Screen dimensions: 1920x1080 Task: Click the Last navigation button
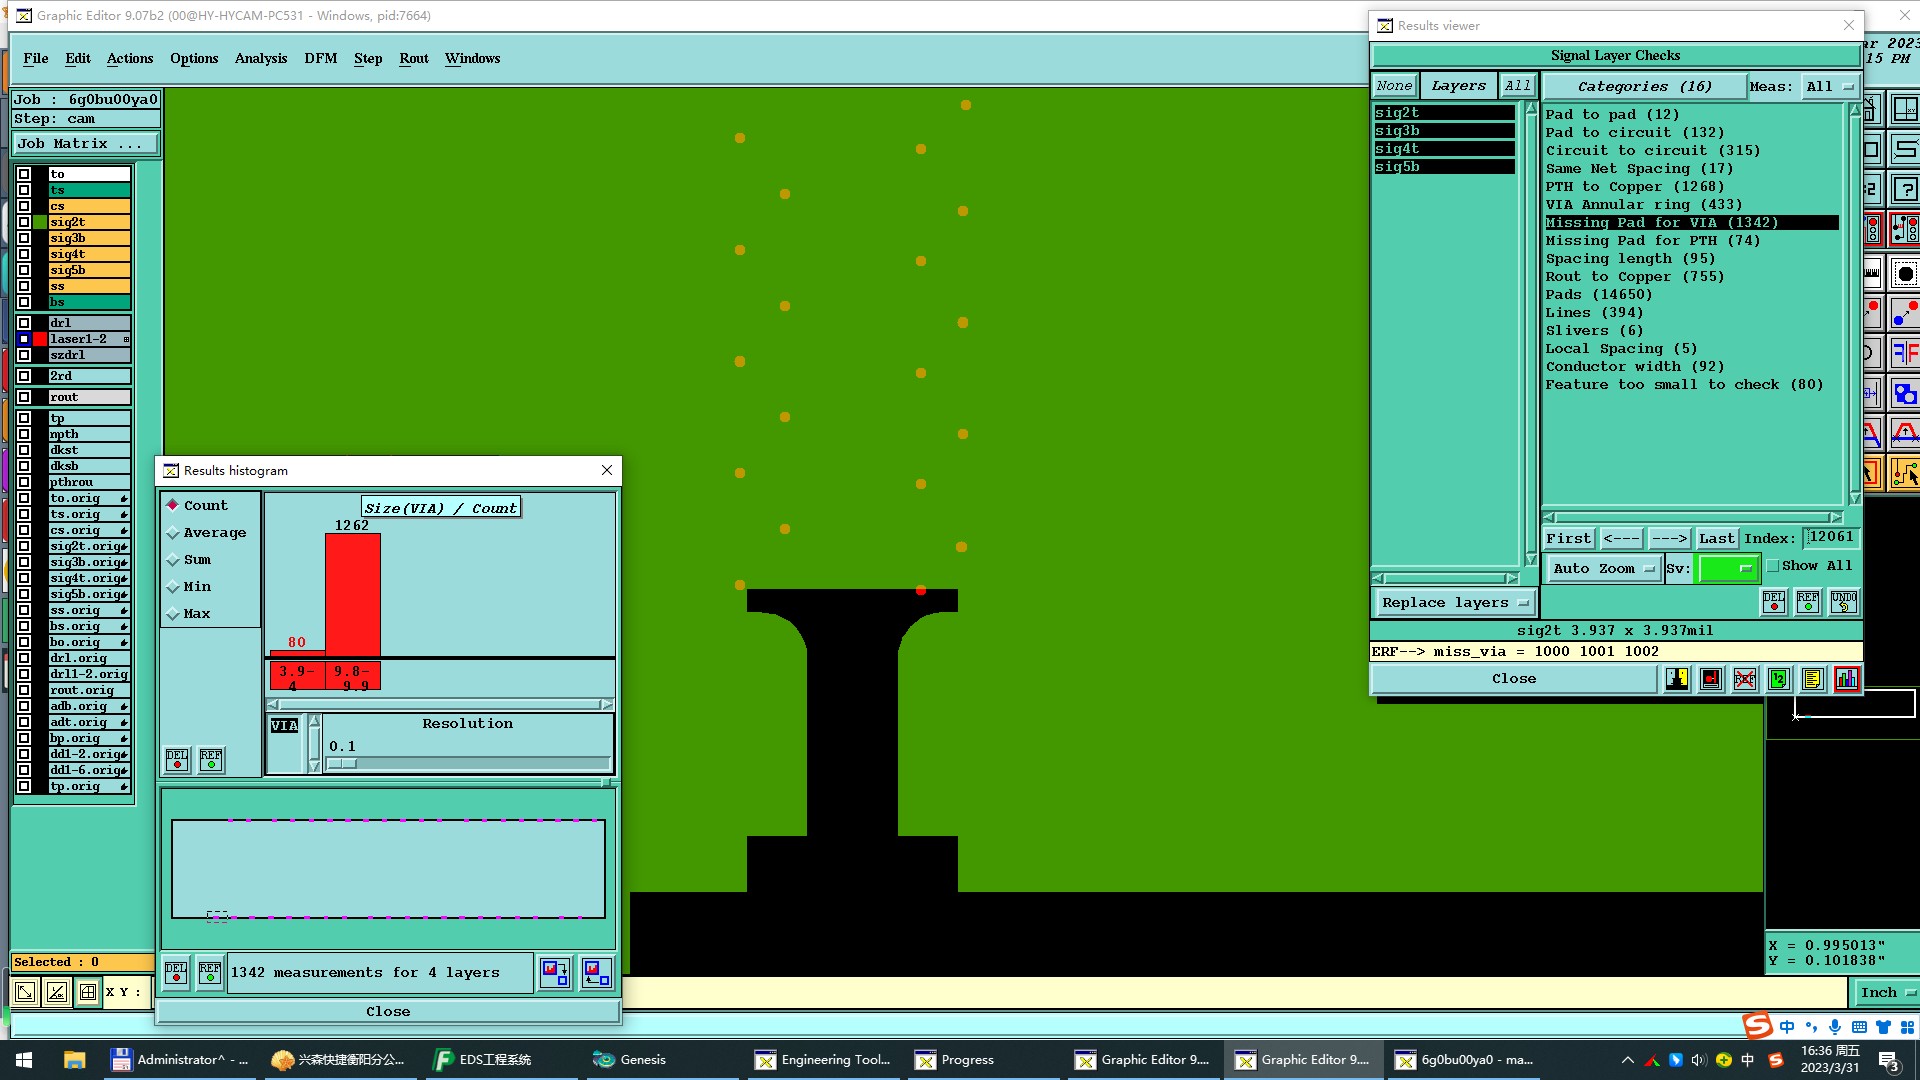point(1716,538)
